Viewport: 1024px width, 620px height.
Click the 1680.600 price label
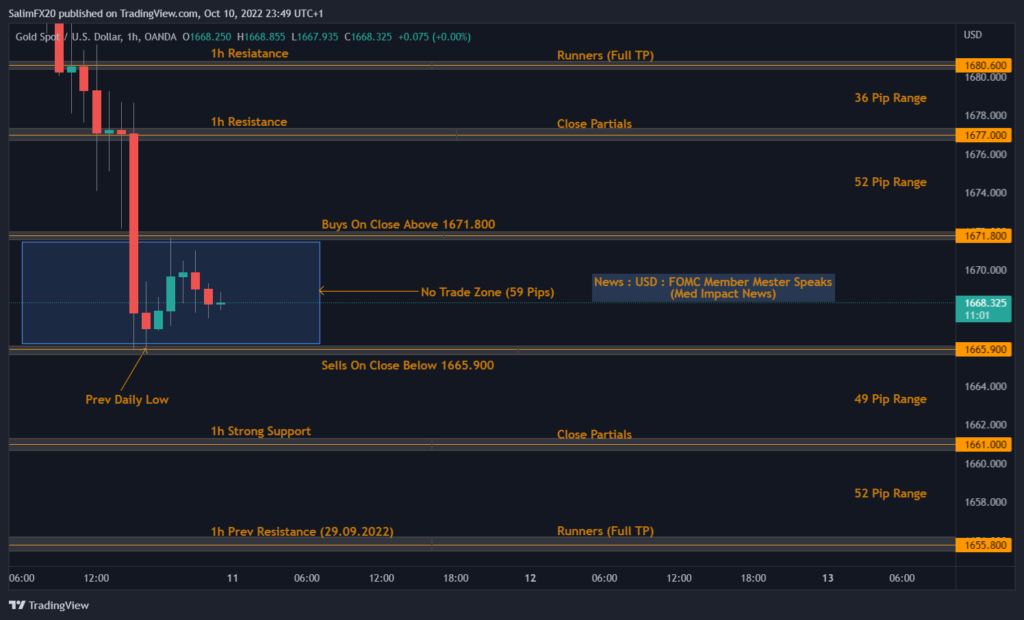(984, 65)
